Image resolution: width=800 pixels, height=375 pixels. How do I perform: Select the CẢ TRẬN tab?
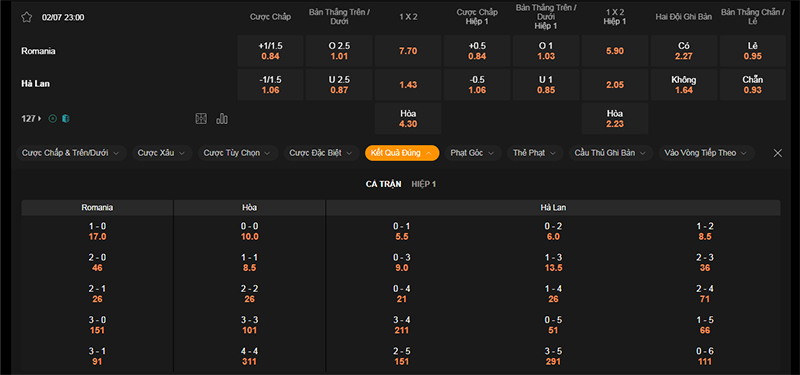pyautogui.click(x=384, y=184)
